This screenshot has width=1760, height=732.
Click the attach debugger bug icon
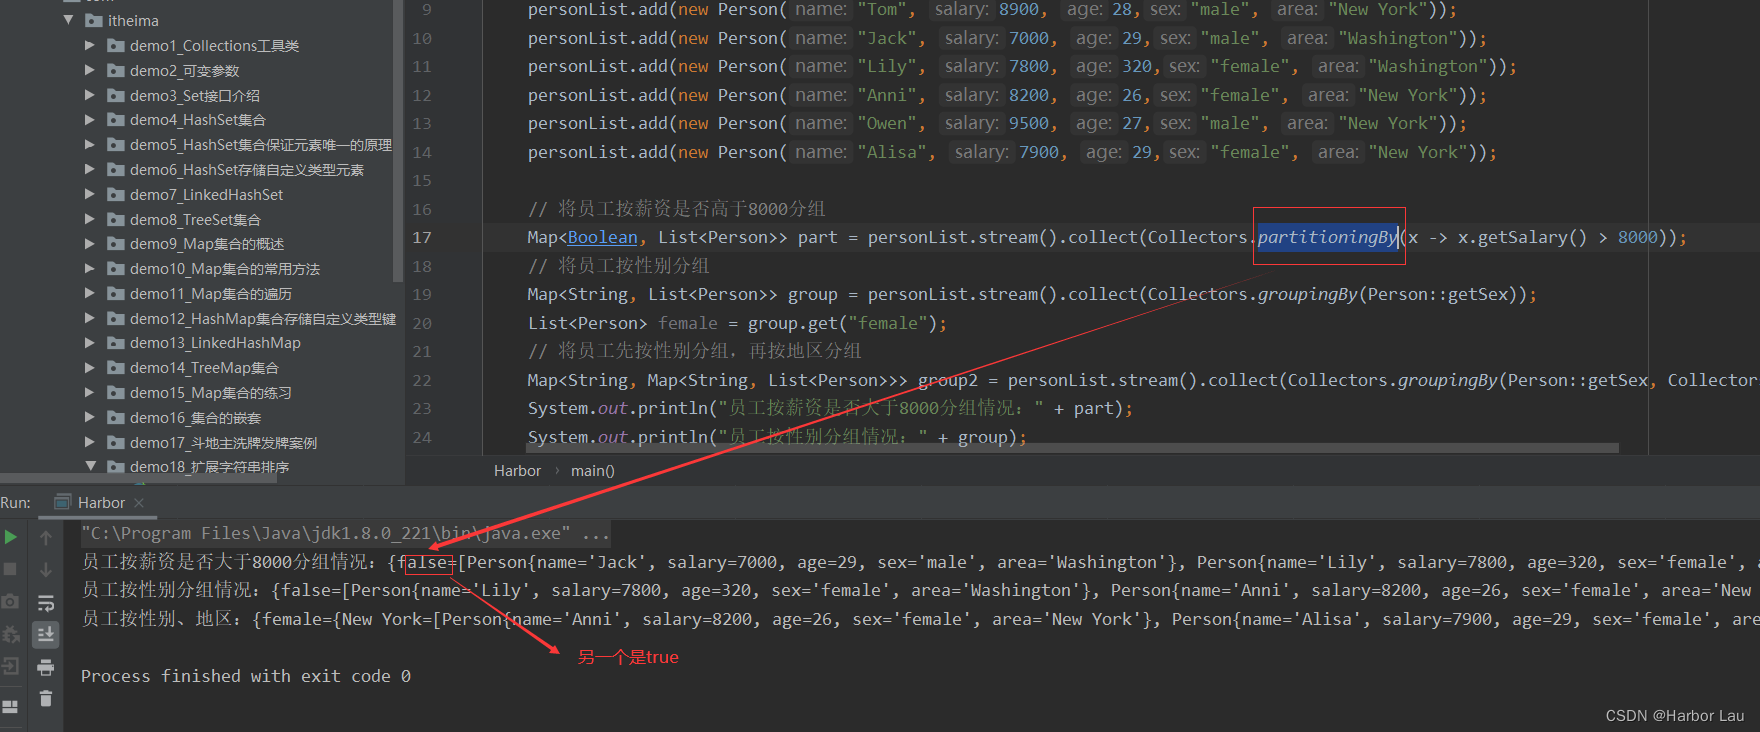11,634
